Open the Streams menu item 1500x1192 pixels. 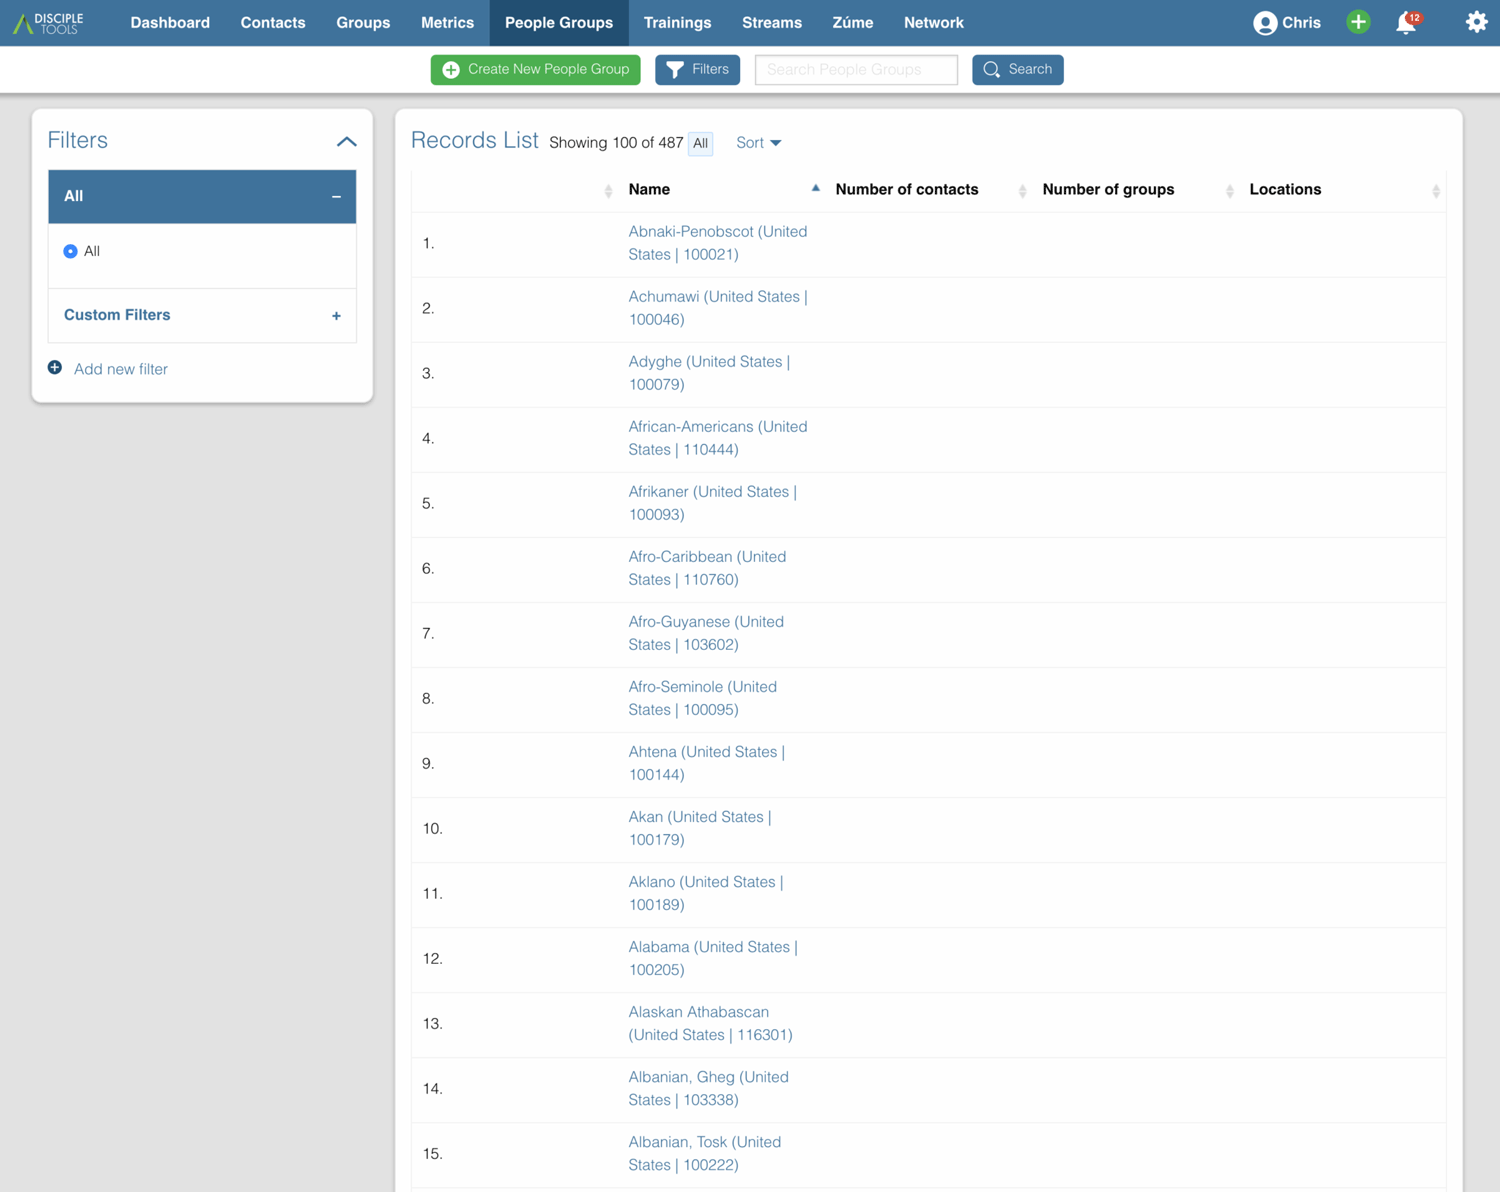coord(772,22)
